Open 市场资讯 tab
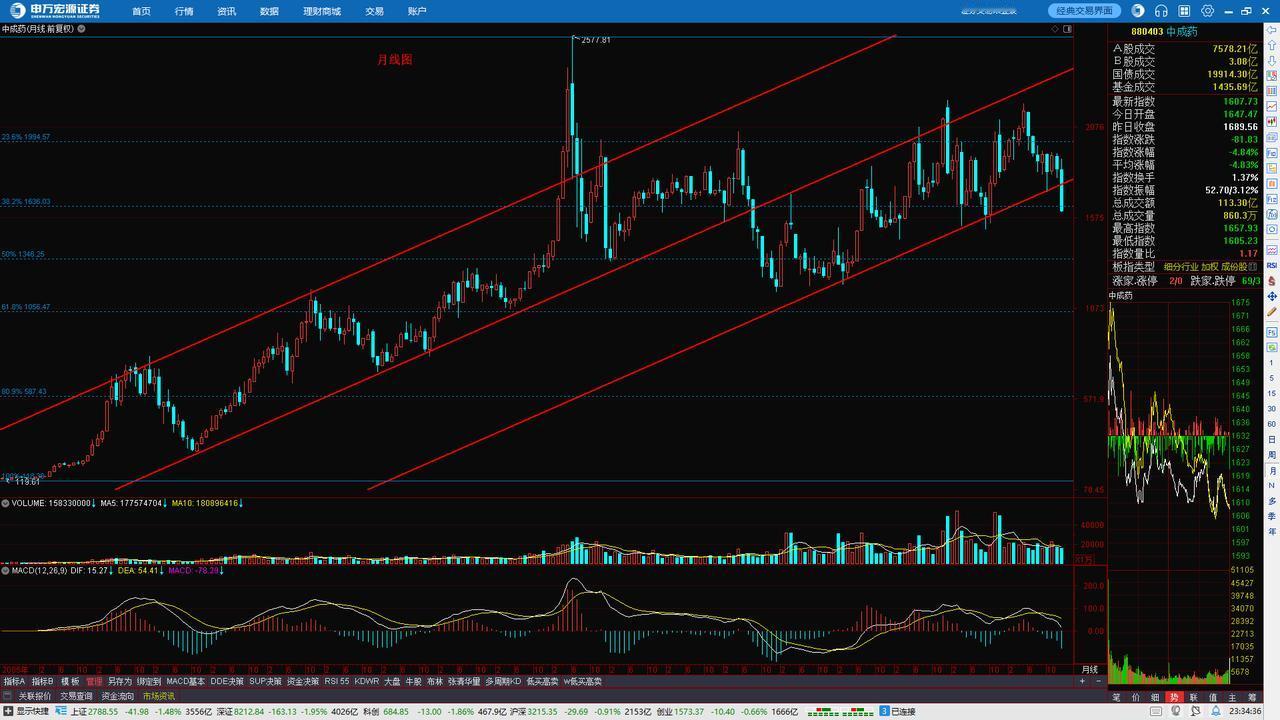 159,696
